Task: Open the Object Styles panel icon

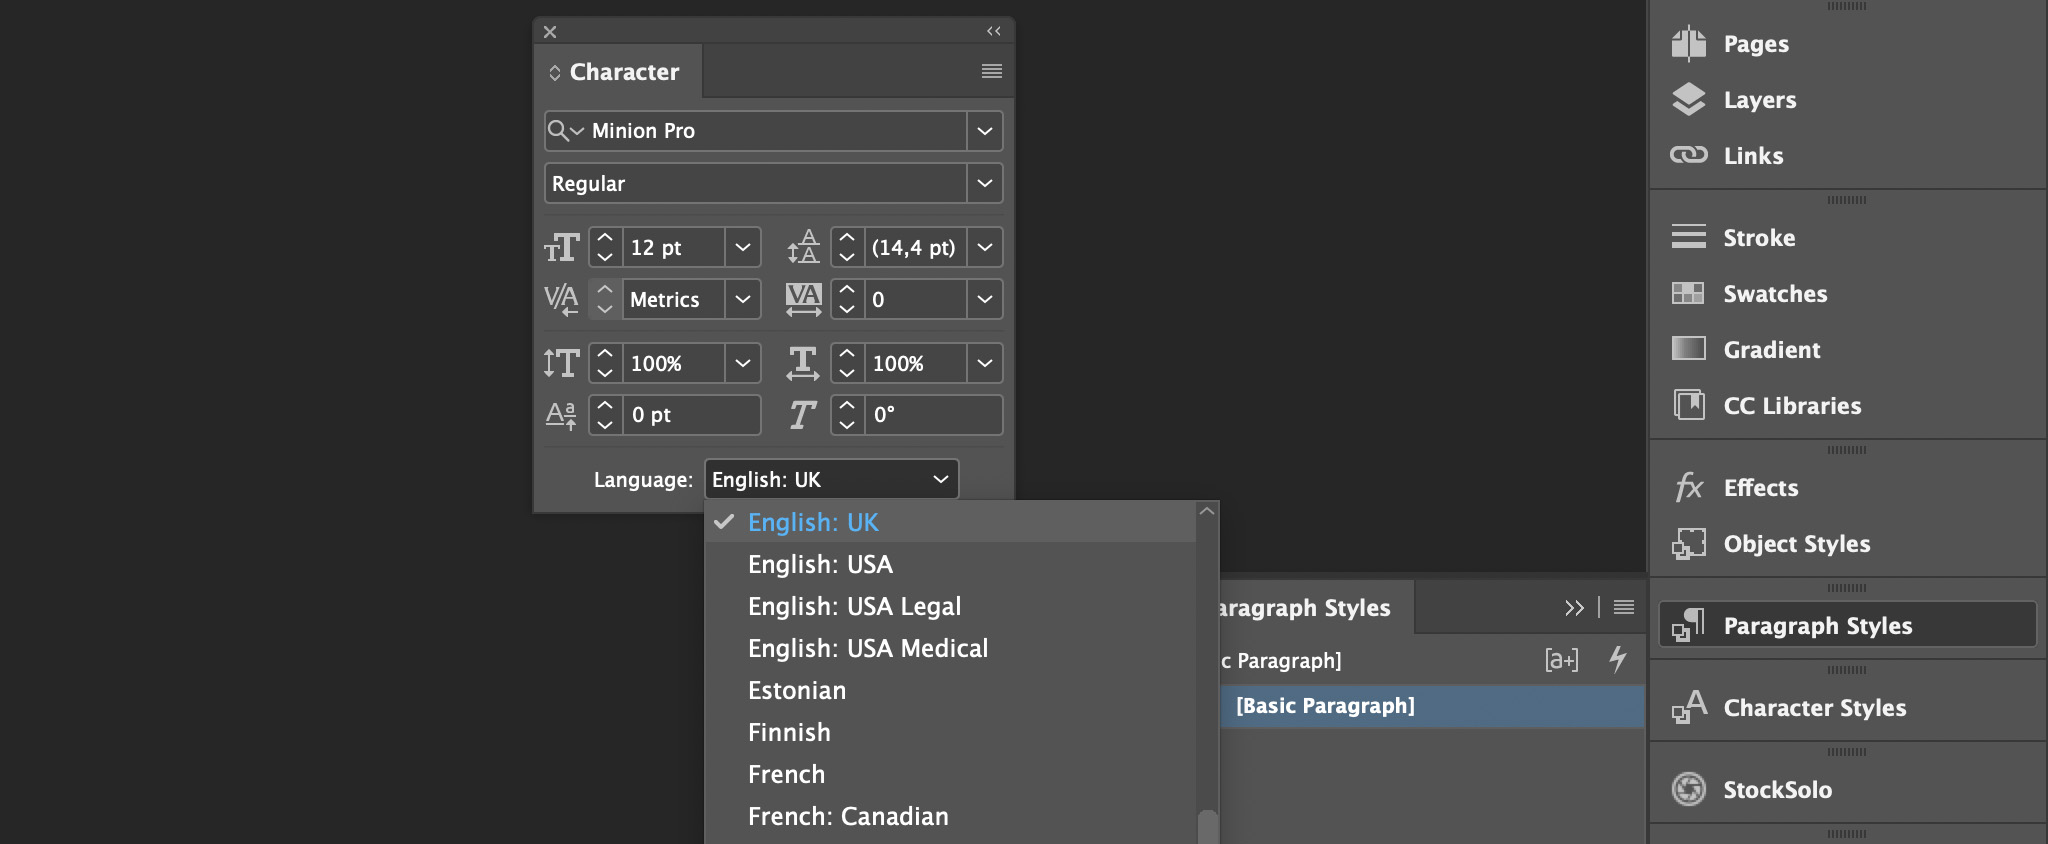Action: point(1689,544)
